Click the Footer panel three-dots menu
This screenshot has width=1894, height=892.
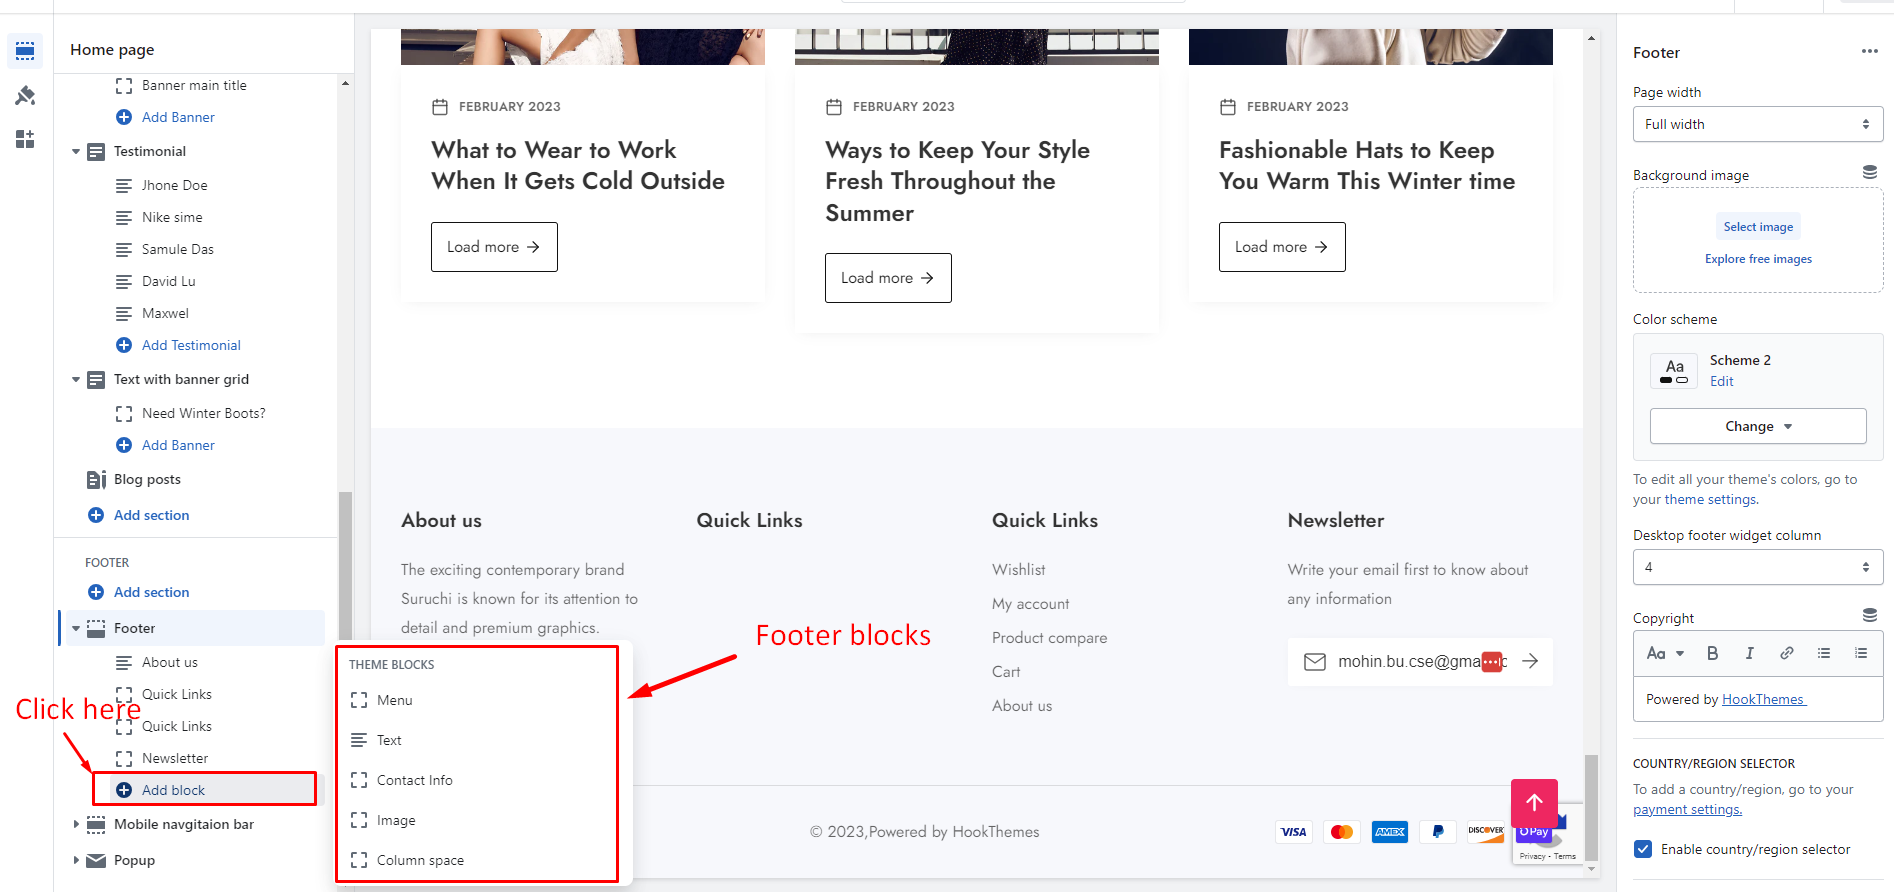coord(1869,52)
